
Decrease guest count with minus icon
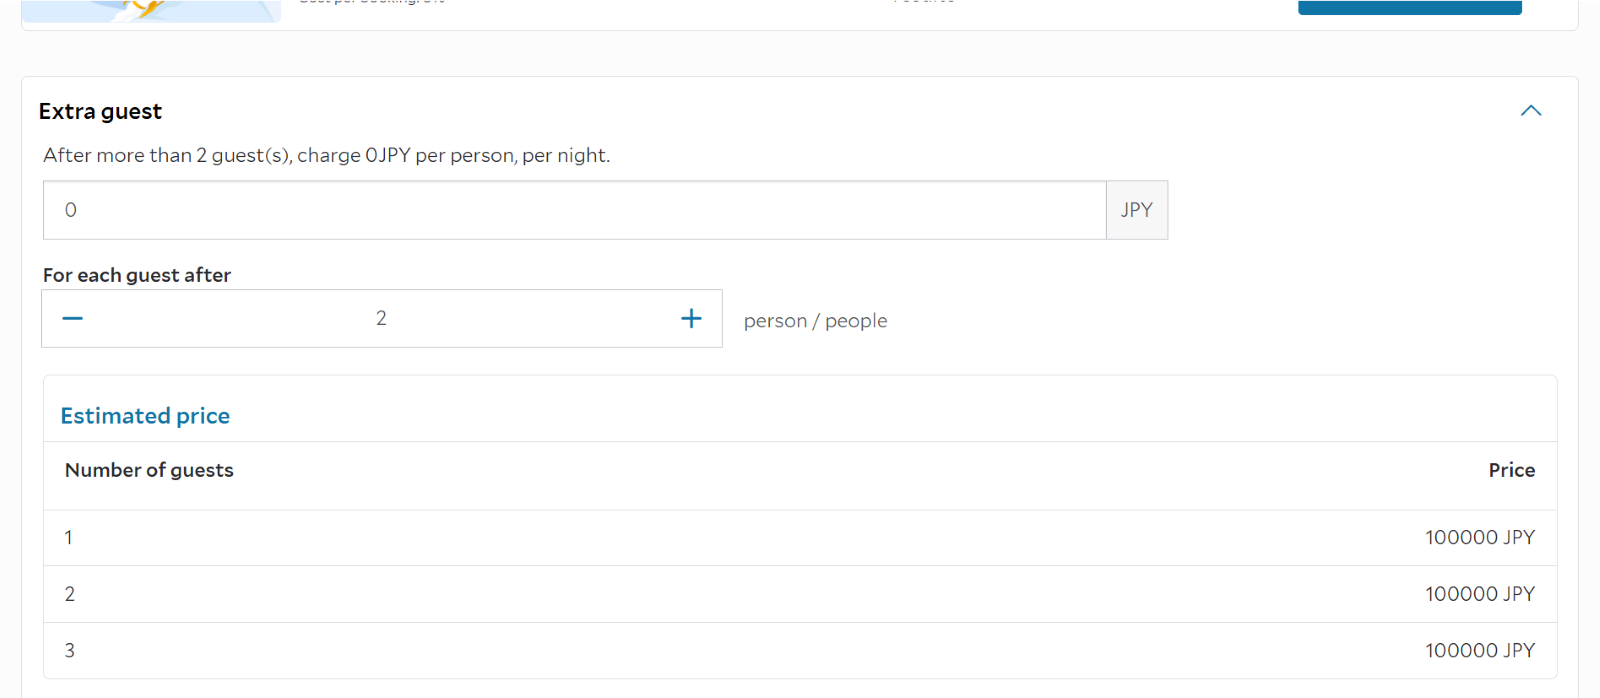click(73, 319)
